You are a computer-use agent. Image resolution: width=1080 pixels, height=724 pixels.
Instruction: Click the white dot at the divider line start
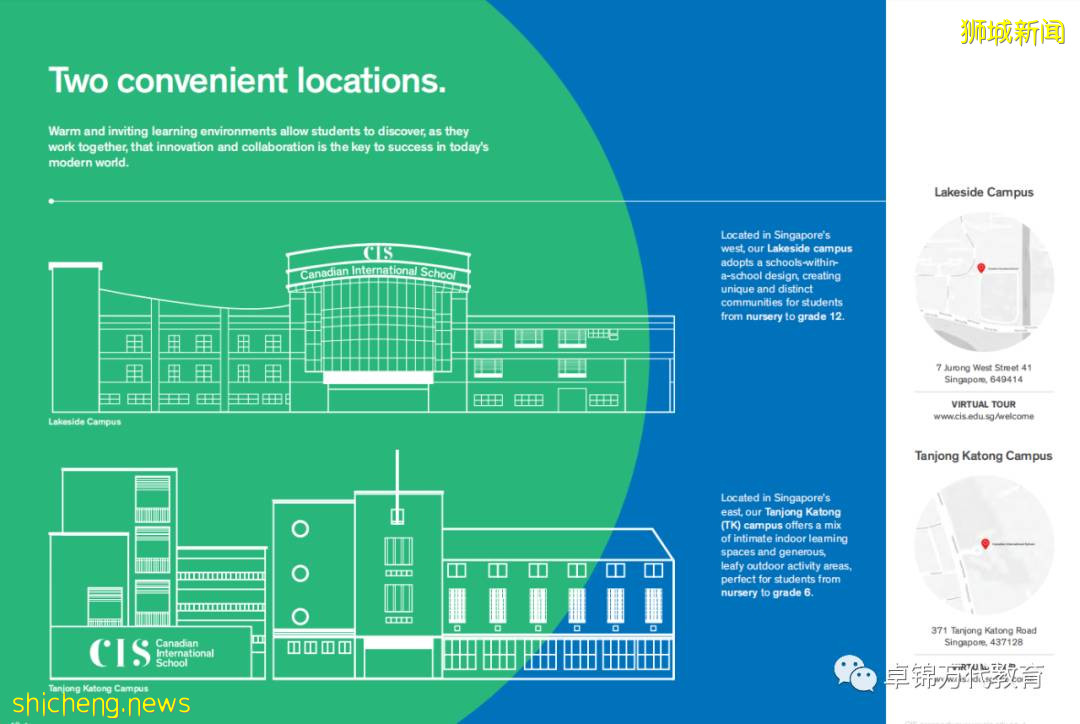click(x=51, y=201)
